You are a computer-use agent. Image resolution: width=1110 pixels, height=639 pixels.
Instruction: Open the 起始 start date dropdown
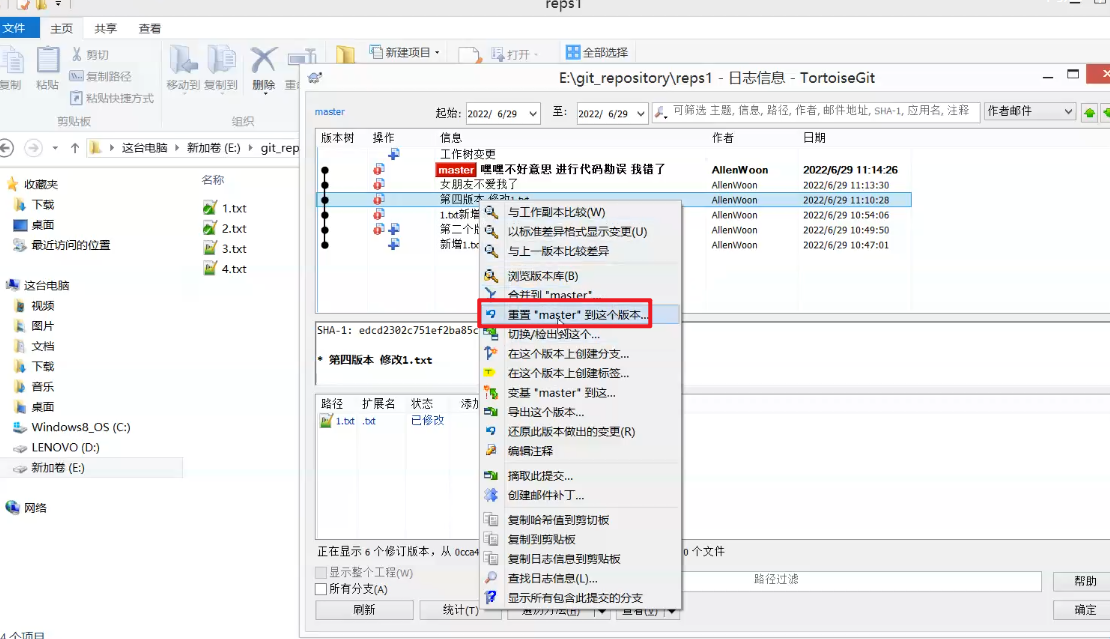[532, 113]
